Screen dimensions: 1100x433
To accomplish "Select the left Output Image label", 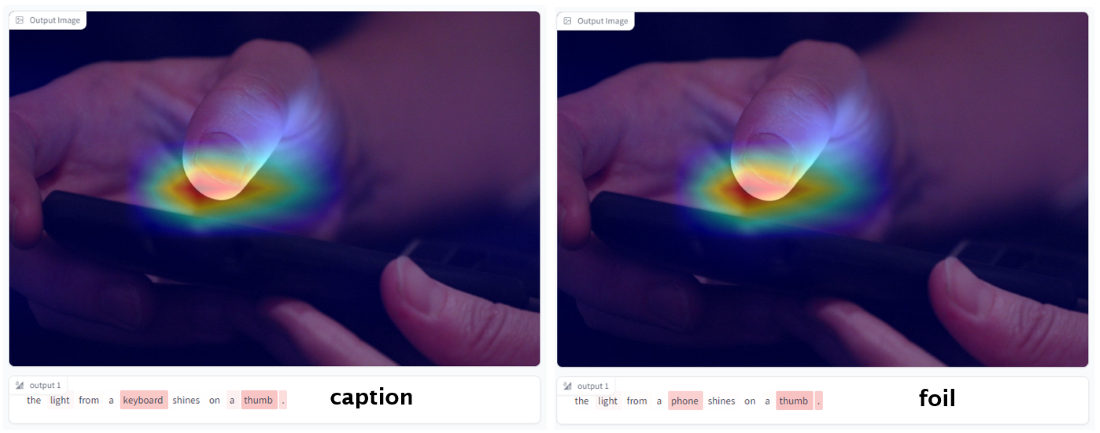I will [48, 20].
